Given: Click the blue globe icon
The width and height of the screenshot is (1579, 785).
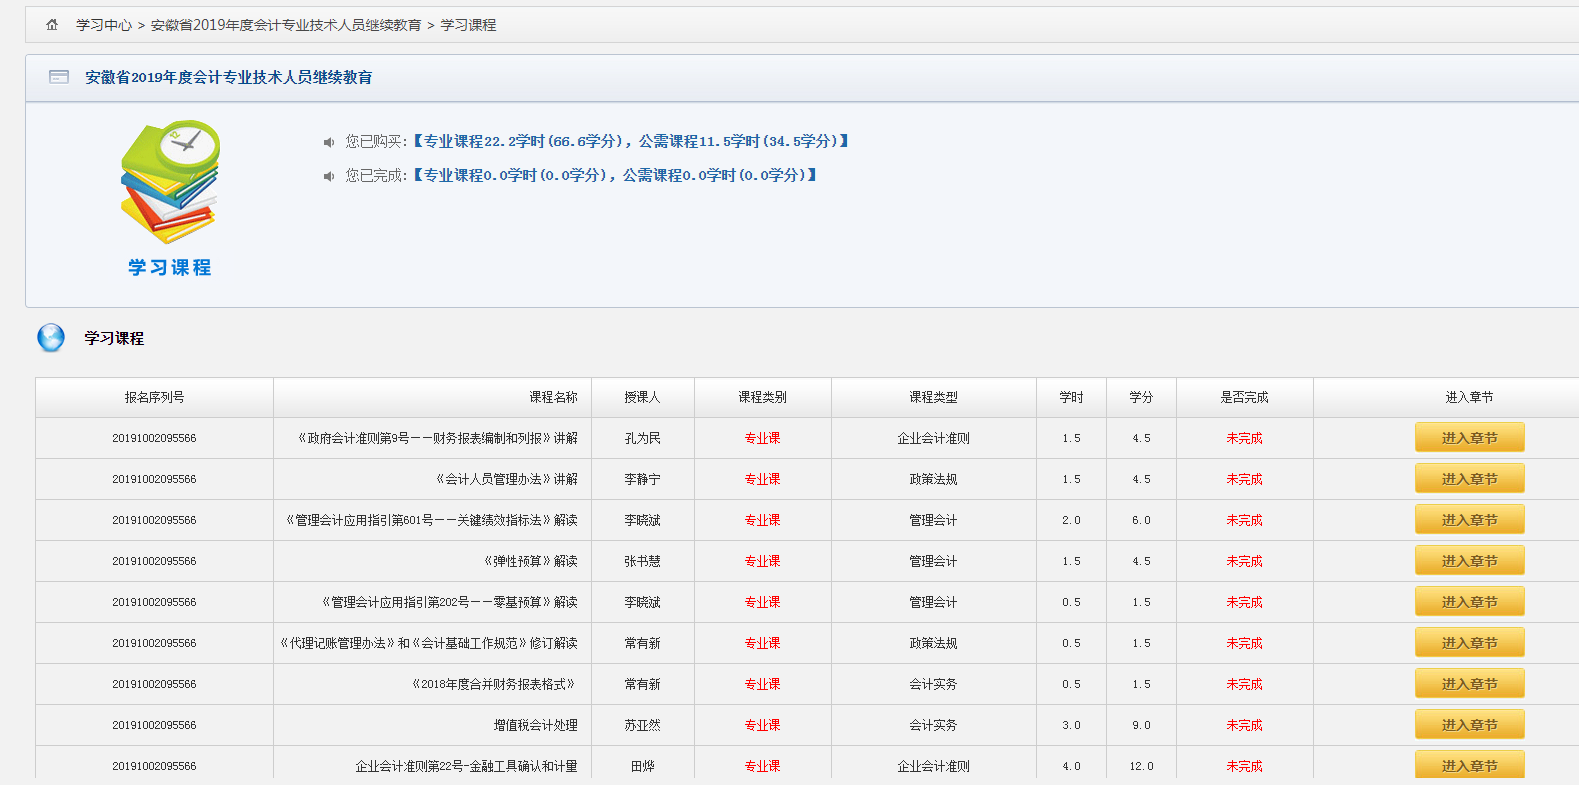Looking at the screenshot, I should pyautogui.click(x=51, y=338).
